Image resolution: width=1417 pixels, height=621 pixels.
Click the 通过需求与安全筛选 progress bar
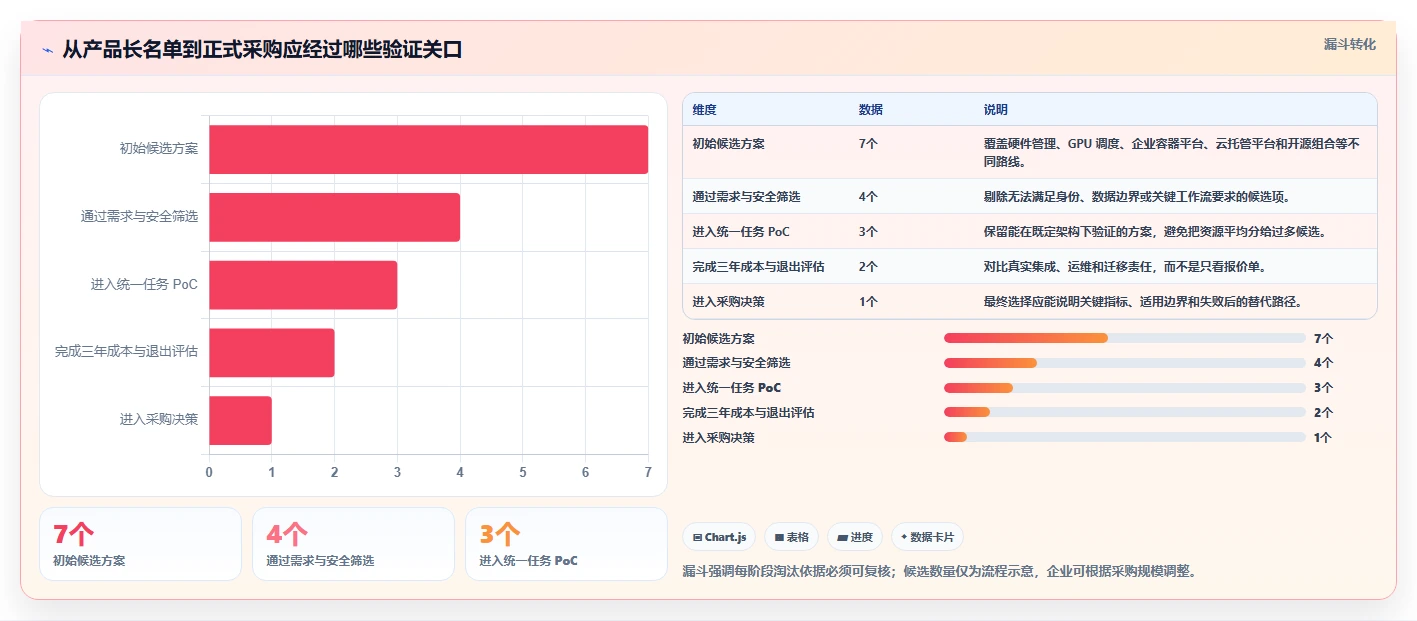coord(1125,363)
